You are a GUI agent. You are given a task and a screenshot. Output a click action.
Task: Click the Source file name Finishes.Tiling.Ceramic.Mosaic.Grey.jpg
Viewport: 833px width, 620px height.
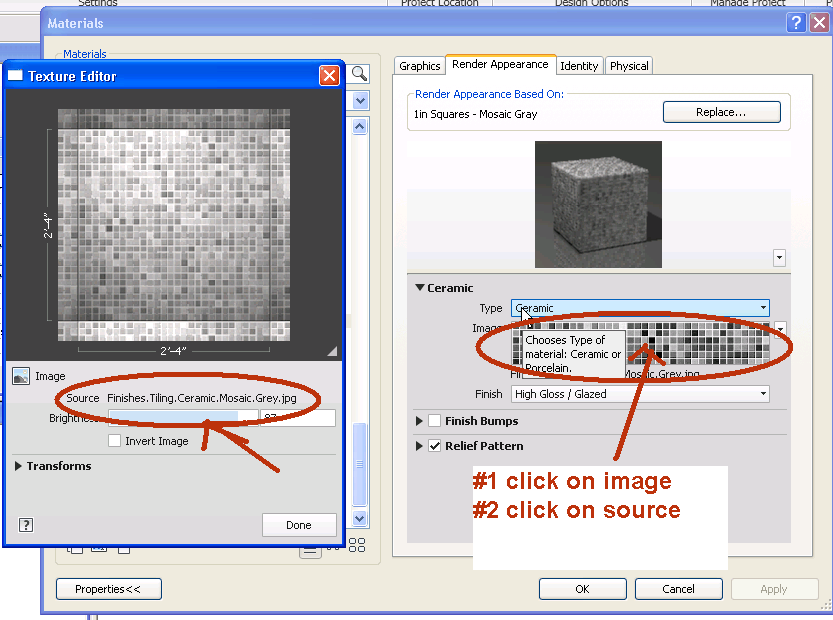pyautogui.click(x=202, y=398)
